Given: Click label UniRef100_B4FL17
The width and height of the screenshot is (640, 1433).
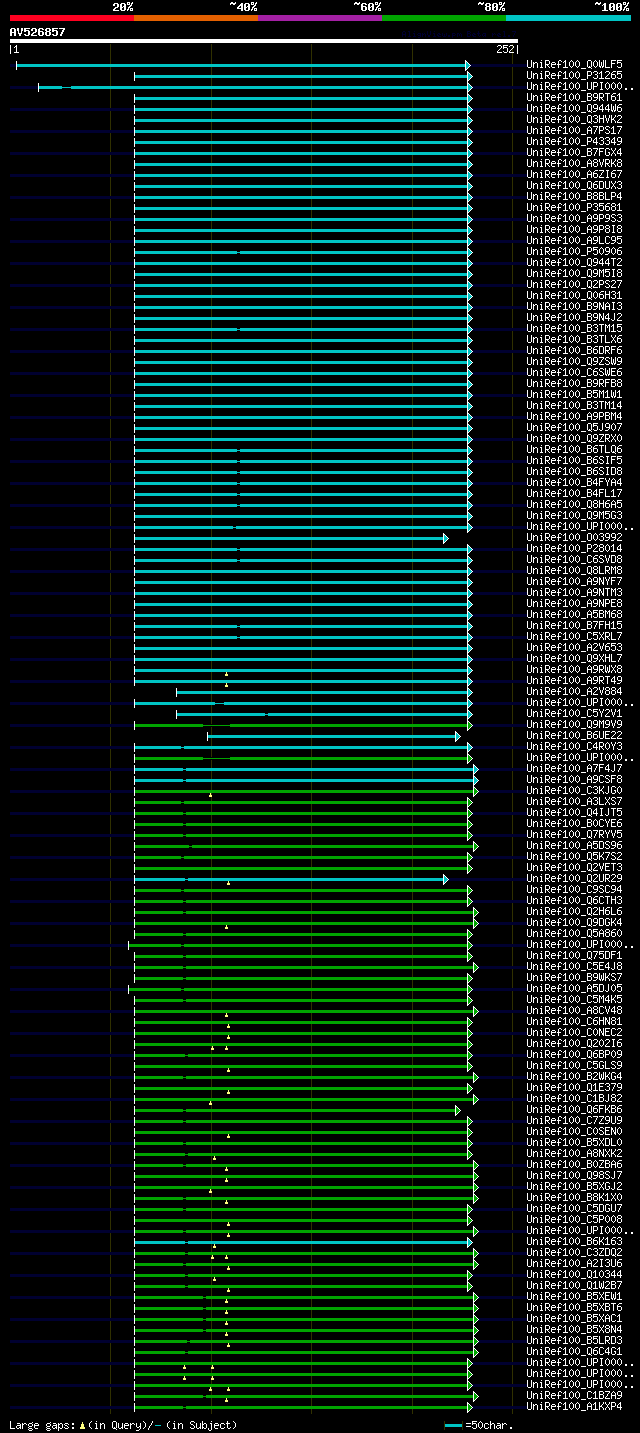Looking at the screenshot, I should [x=574, y=494].
